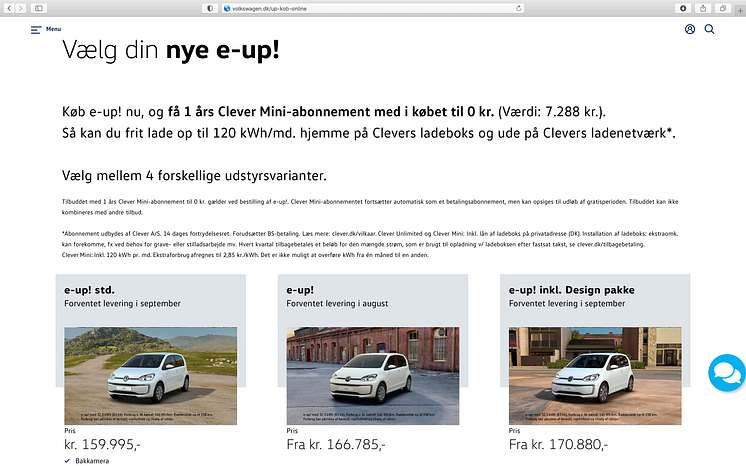Open new tab with plus button

pos(740,8)
